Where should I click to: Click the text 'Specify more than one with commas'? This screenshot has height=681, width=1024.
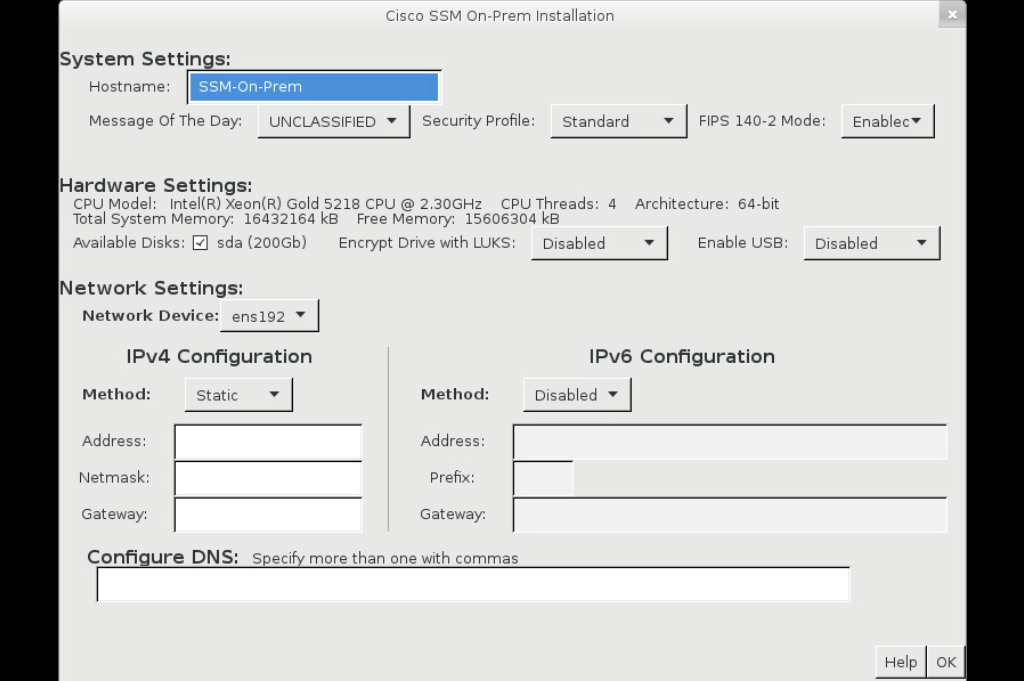[385, 558]
